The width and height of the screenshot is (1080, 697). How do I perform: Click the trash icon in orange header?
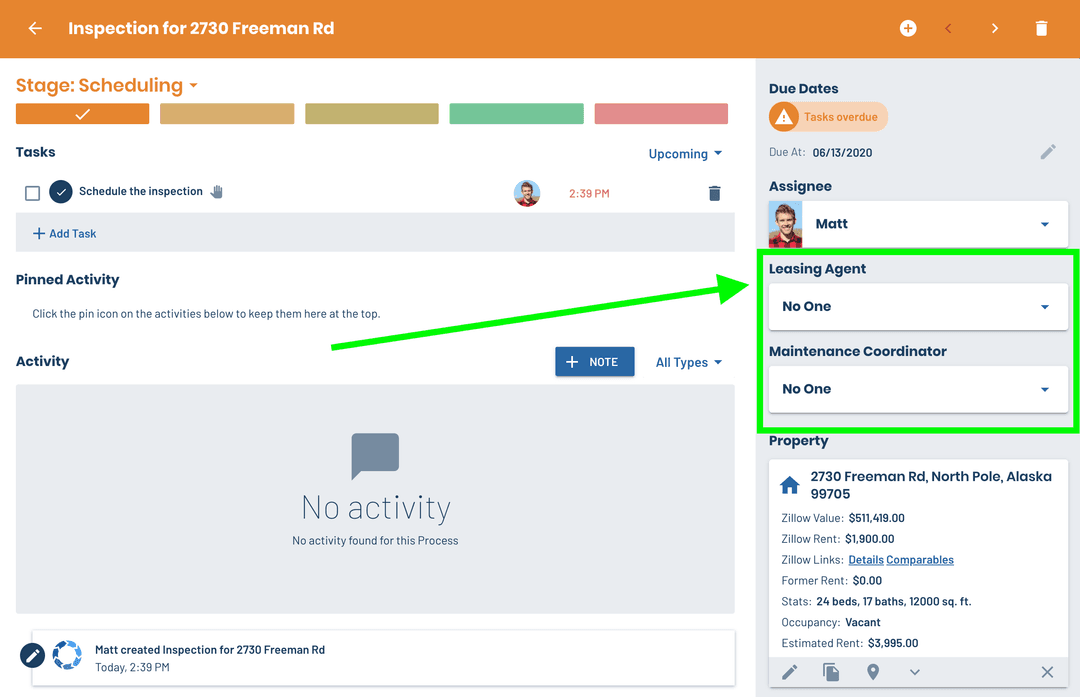pos(1041,29)
